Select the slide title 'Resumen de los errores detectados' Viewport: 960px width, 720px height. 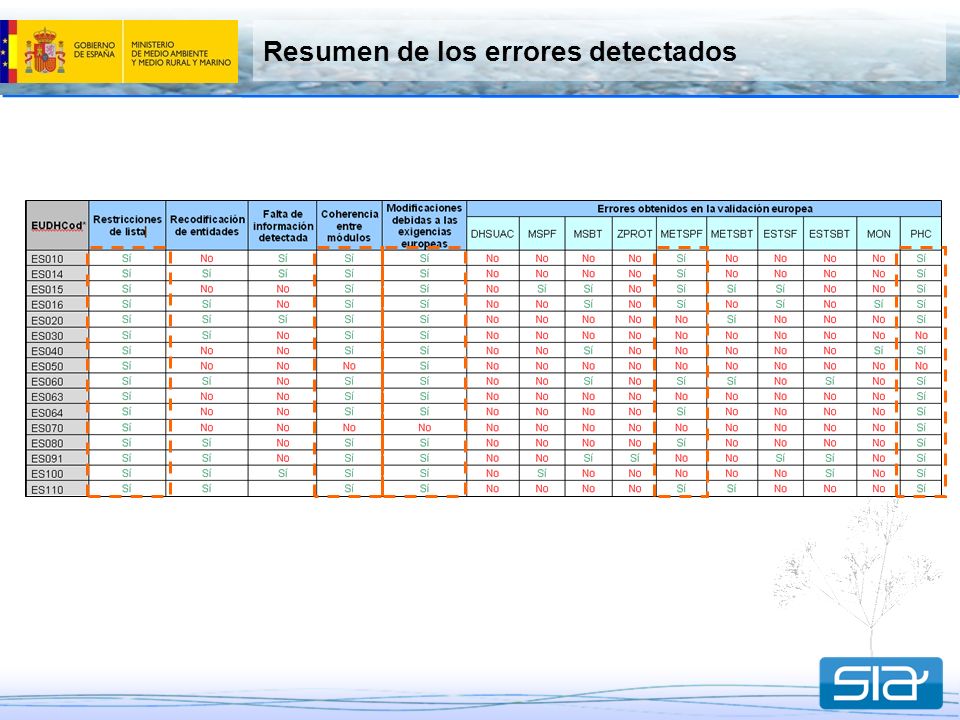point(500,51)
